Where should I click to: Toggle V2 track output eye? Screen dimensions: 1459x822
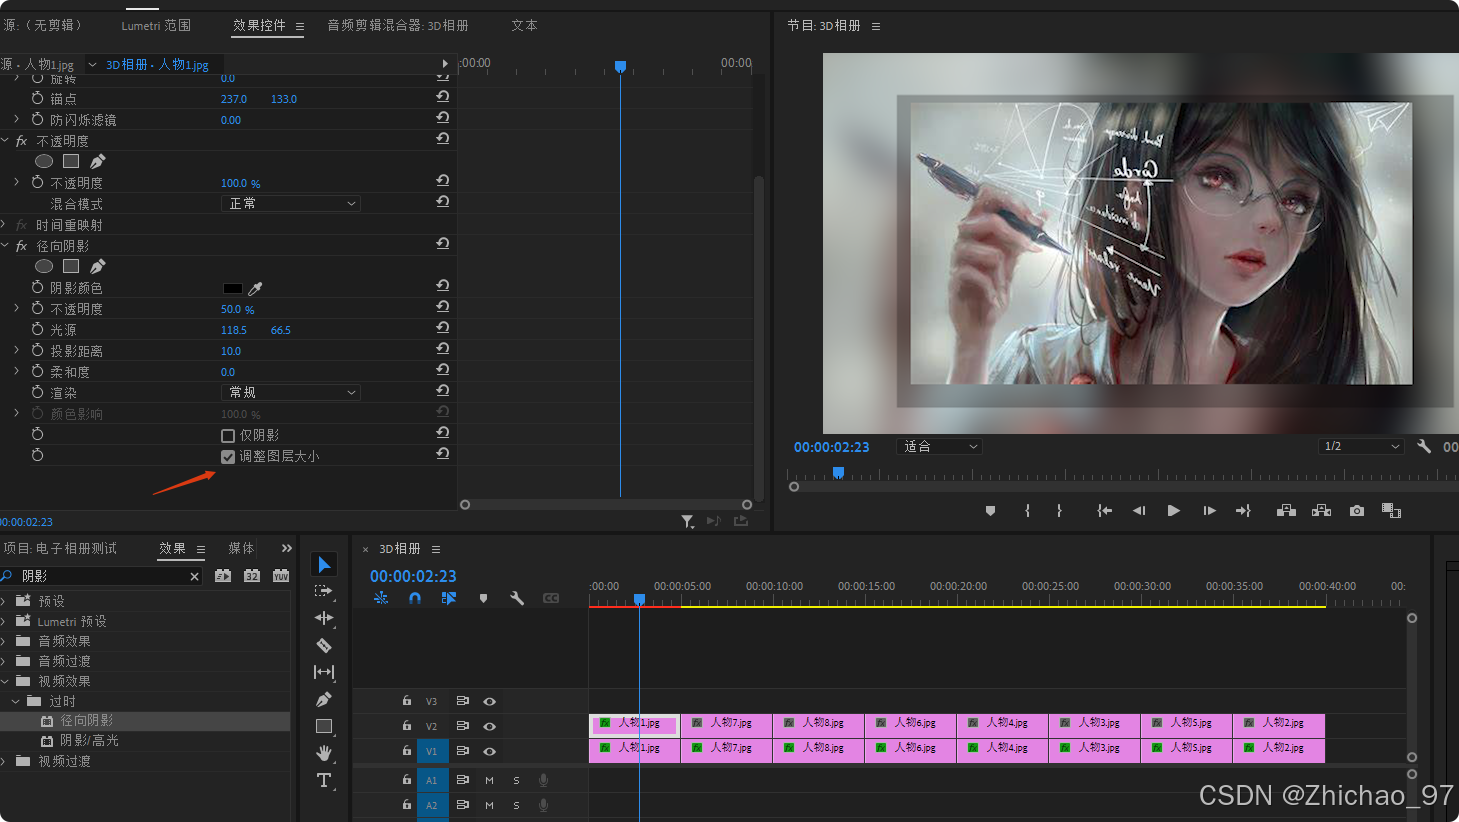pyautogui.click(x=489, y=726)
